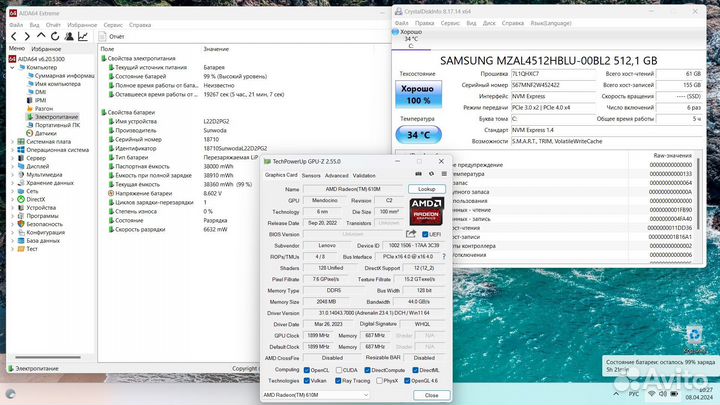Go up one level in AIDA64

pos(41,36)
